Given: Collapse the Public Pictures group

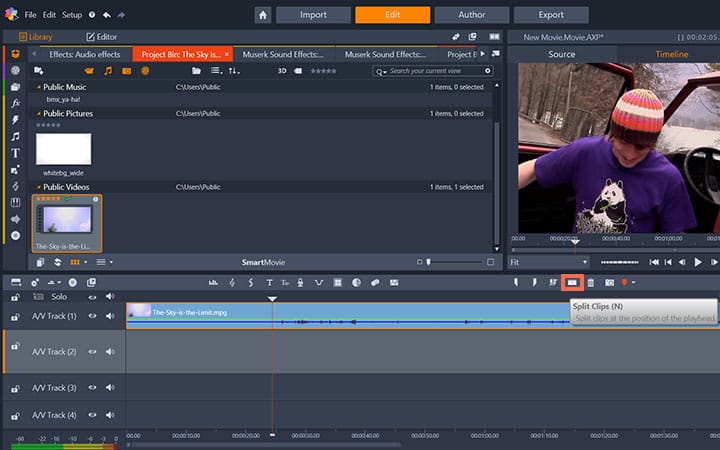Looking at the screenshot, I should (39, 113).
